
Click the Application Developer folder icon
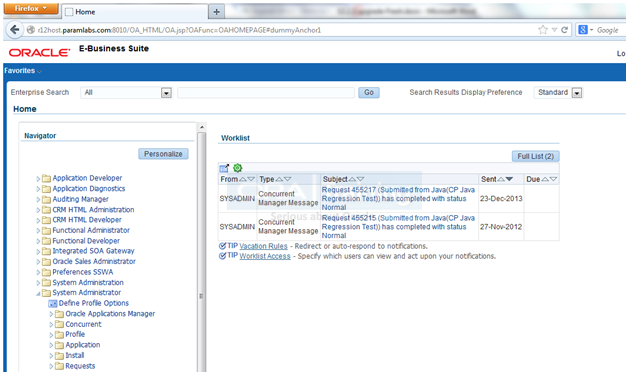46,178
